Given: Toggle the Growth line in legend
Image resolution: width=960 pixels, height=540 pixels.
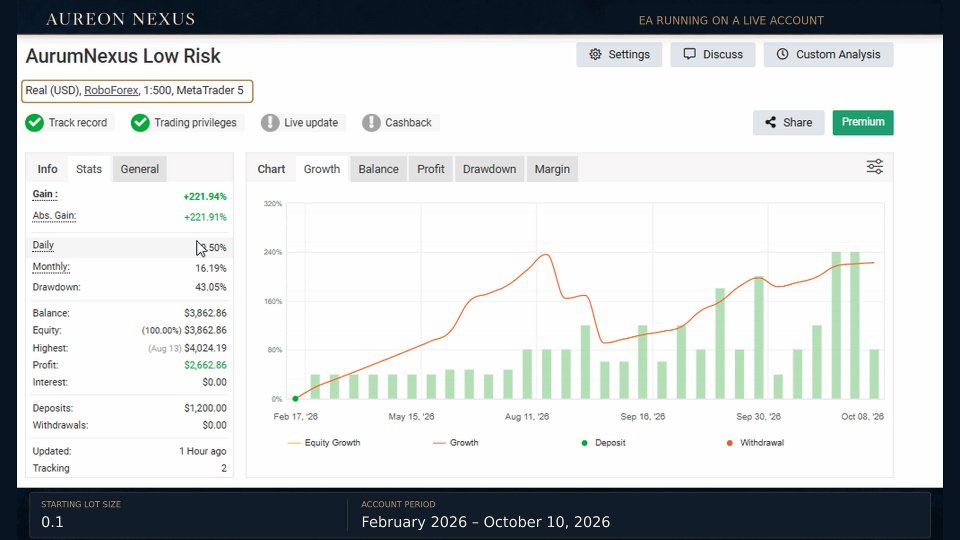Looking at the screenshot, I should [456, 443].
